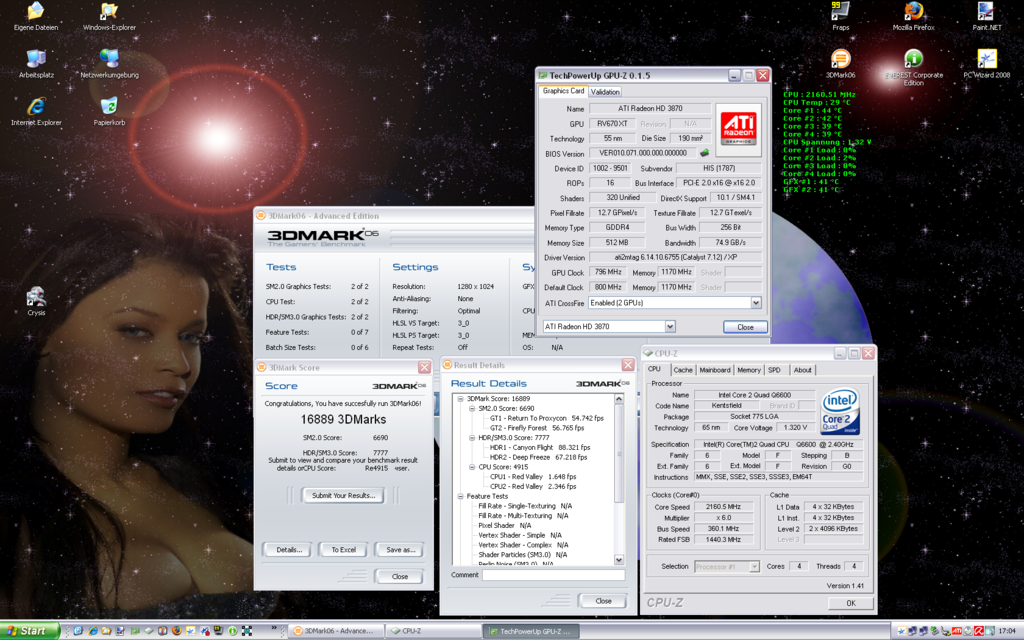This screenshot has width=1024, height=640.
Task: Switch to the CPU-Z taskbar button
Action: tap(431, 632)
